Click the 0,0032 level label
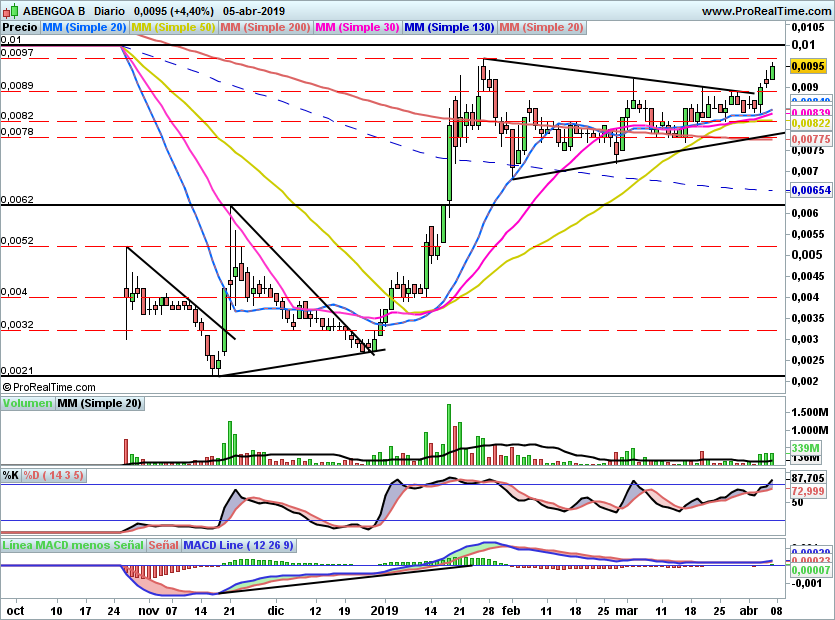The image size is (835, 620). coord(17,324)
